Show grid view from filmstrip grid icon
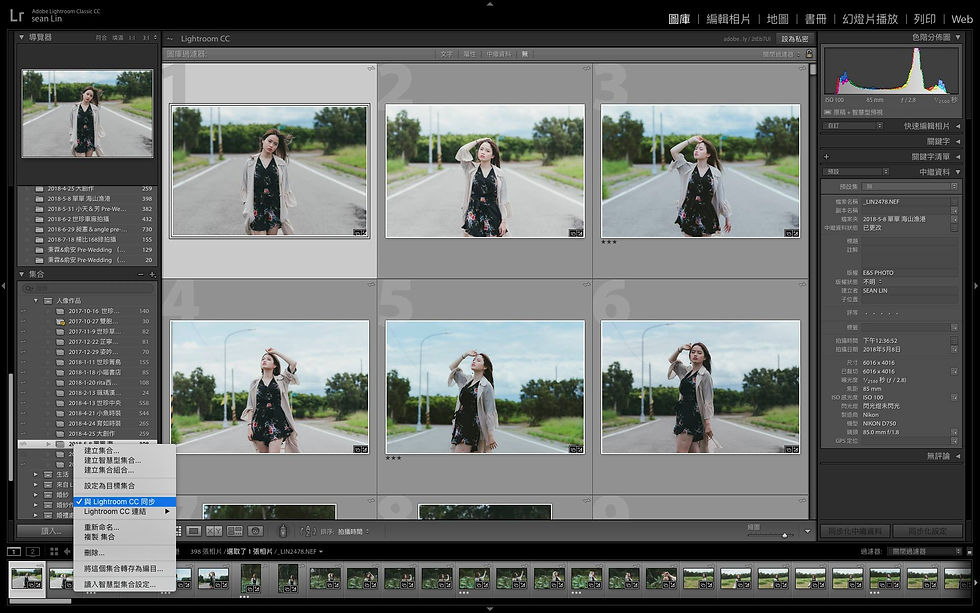980x613 pixels. coord(54,551)
